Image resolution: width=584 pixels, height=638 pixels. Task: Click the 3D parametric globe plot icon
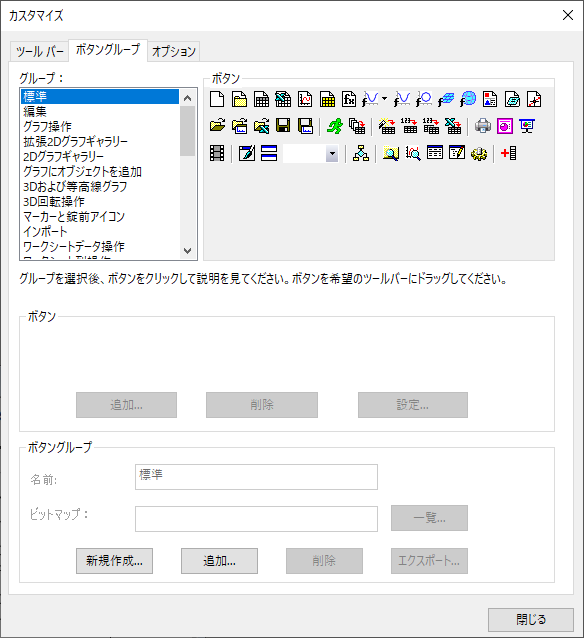coord(468,99)
